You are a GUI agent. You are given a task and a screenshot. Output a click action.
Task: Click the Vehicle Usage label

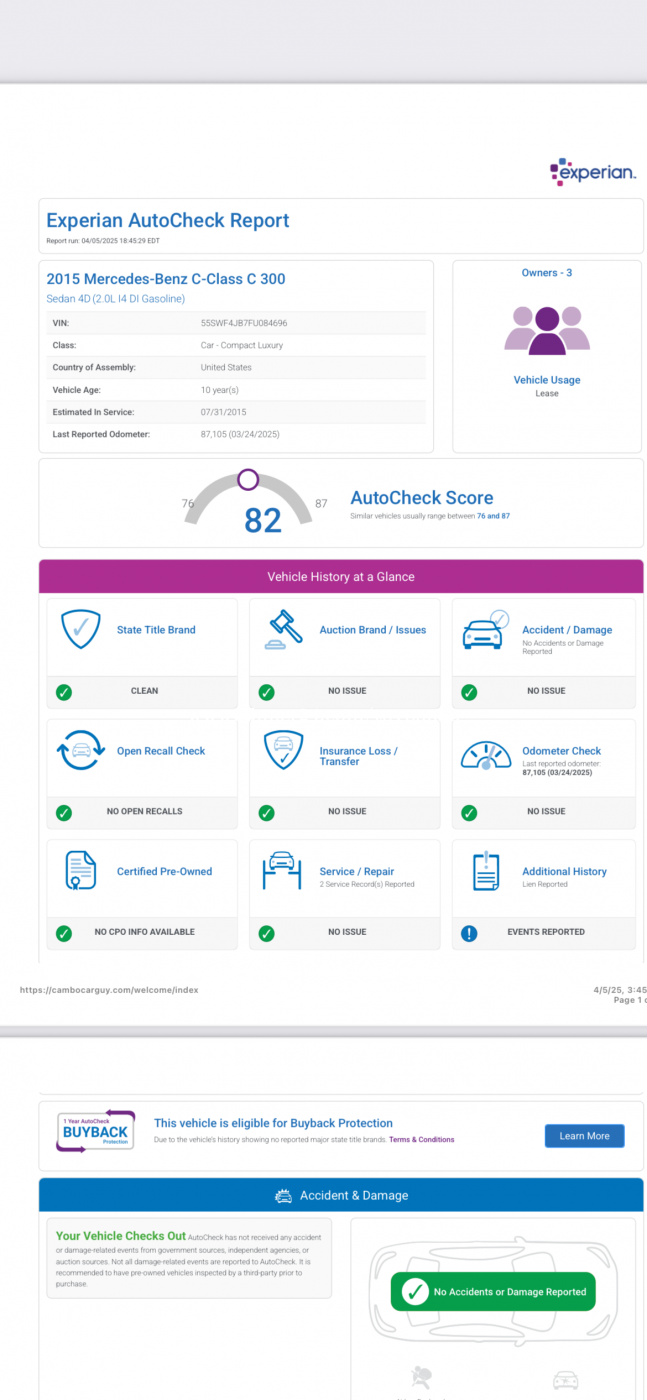pyautogui.click(x=547, y=380)
